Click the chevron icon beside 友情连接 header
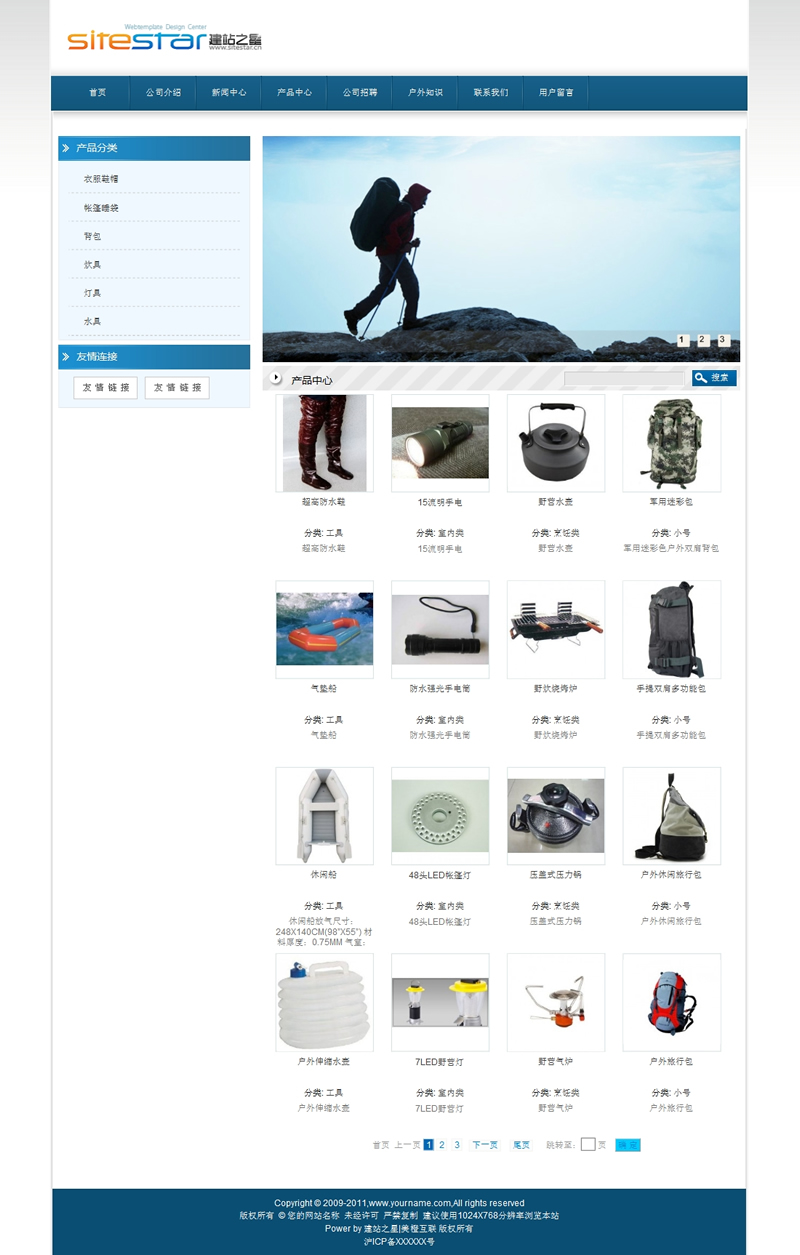800x1255 pixels. [x=66, y=357]
